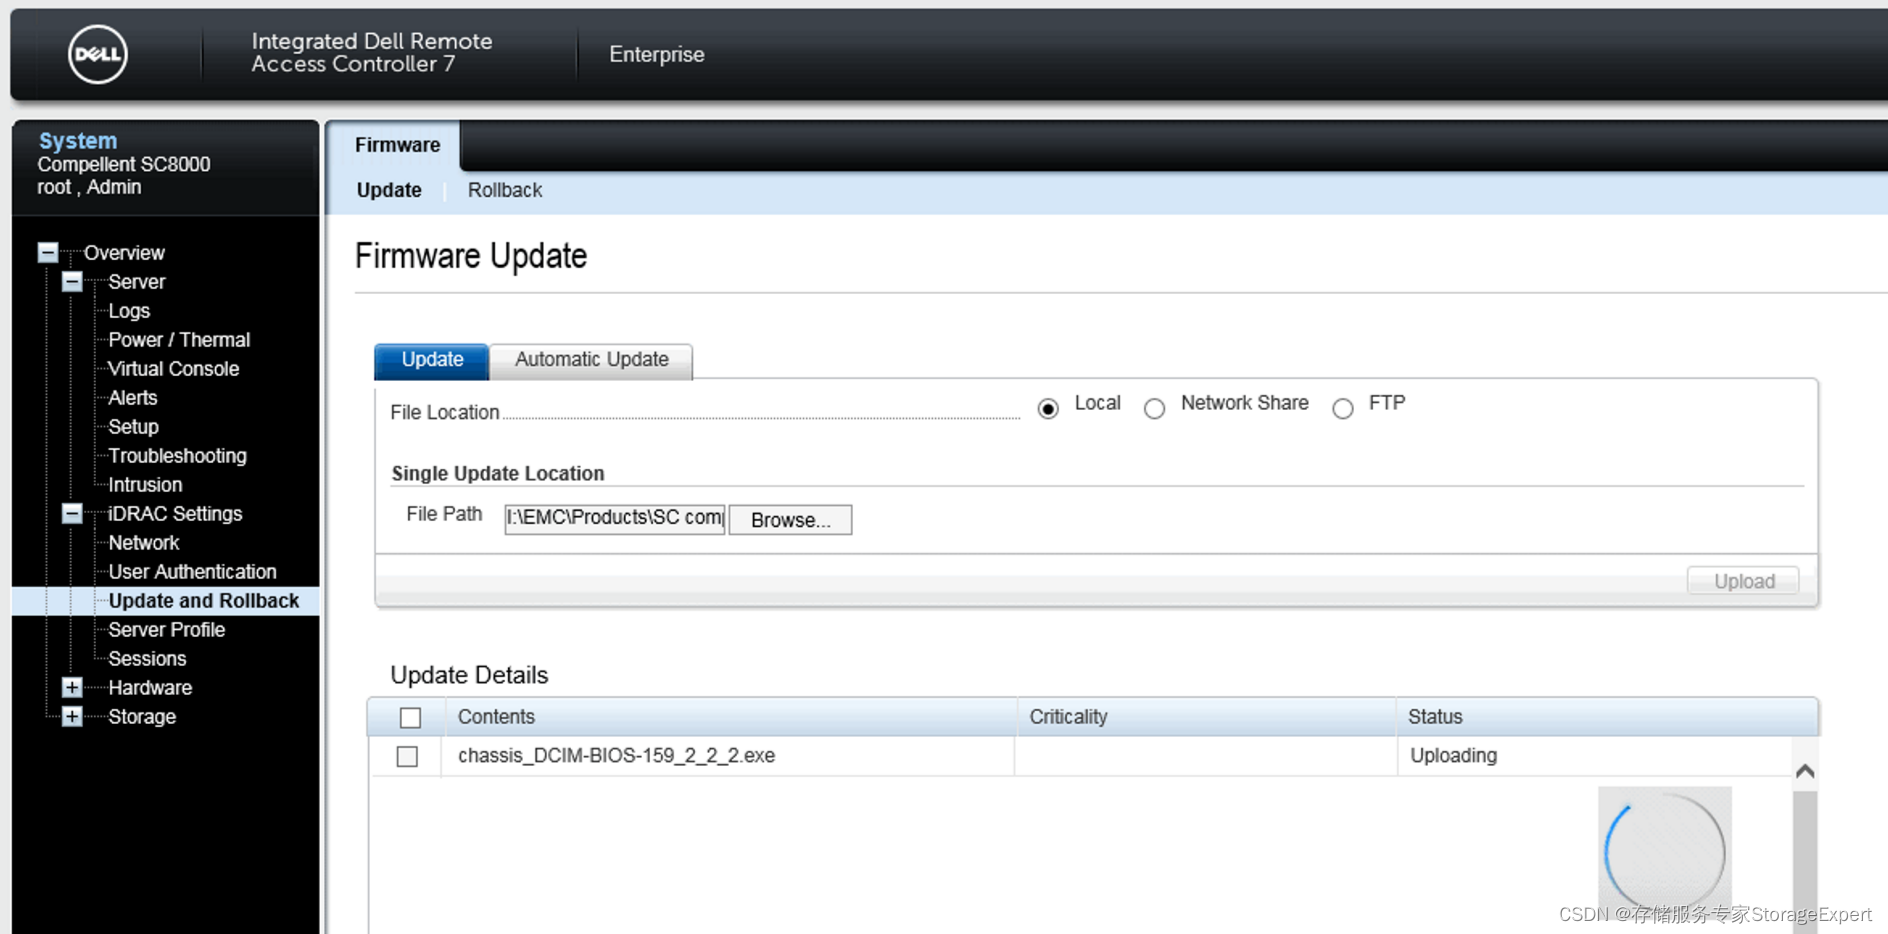Select Network Share radio button
Image resolution: width=1888 pixels, height=934 pixels.
click(1154, 408)
